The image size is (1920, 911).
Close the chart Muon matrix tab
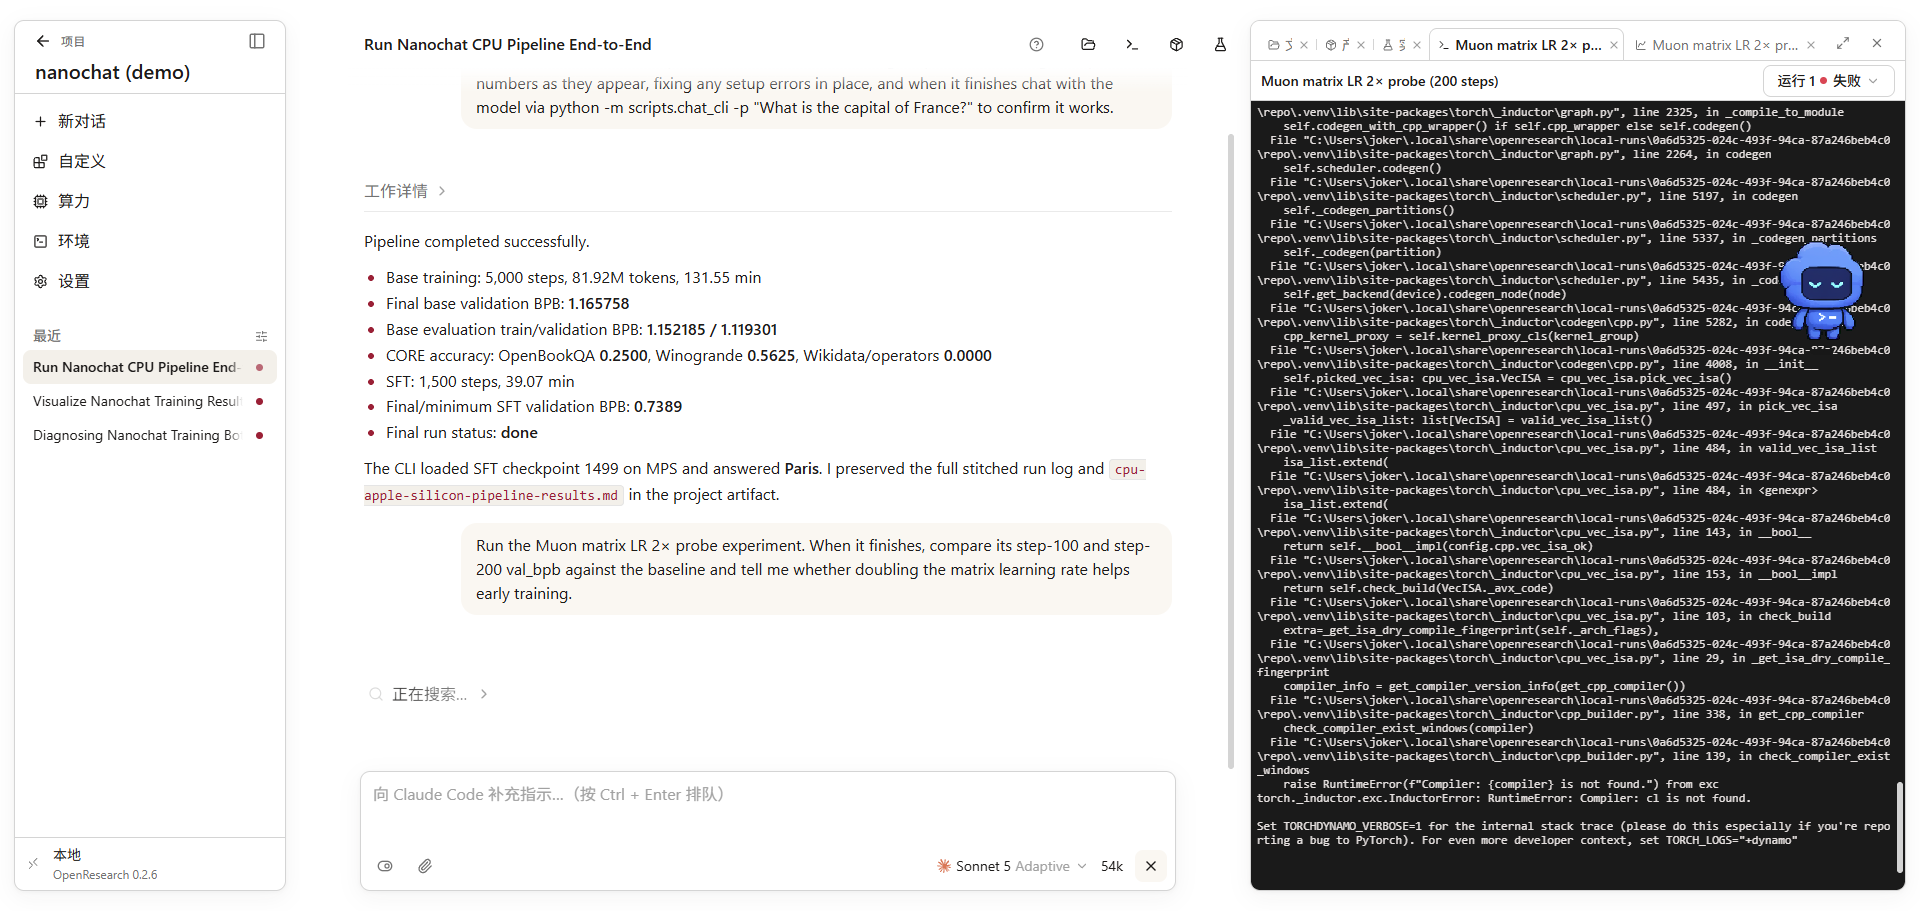[x=1811, y=45]
